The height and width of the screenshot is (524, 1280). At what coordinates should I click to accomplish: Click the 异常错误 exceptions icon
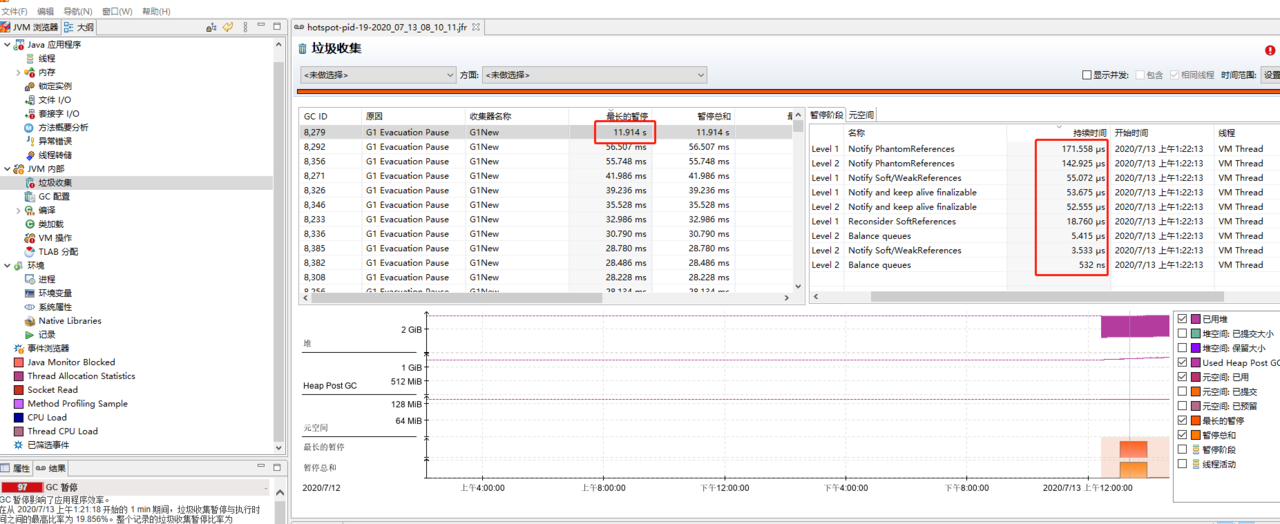(29, 141)
